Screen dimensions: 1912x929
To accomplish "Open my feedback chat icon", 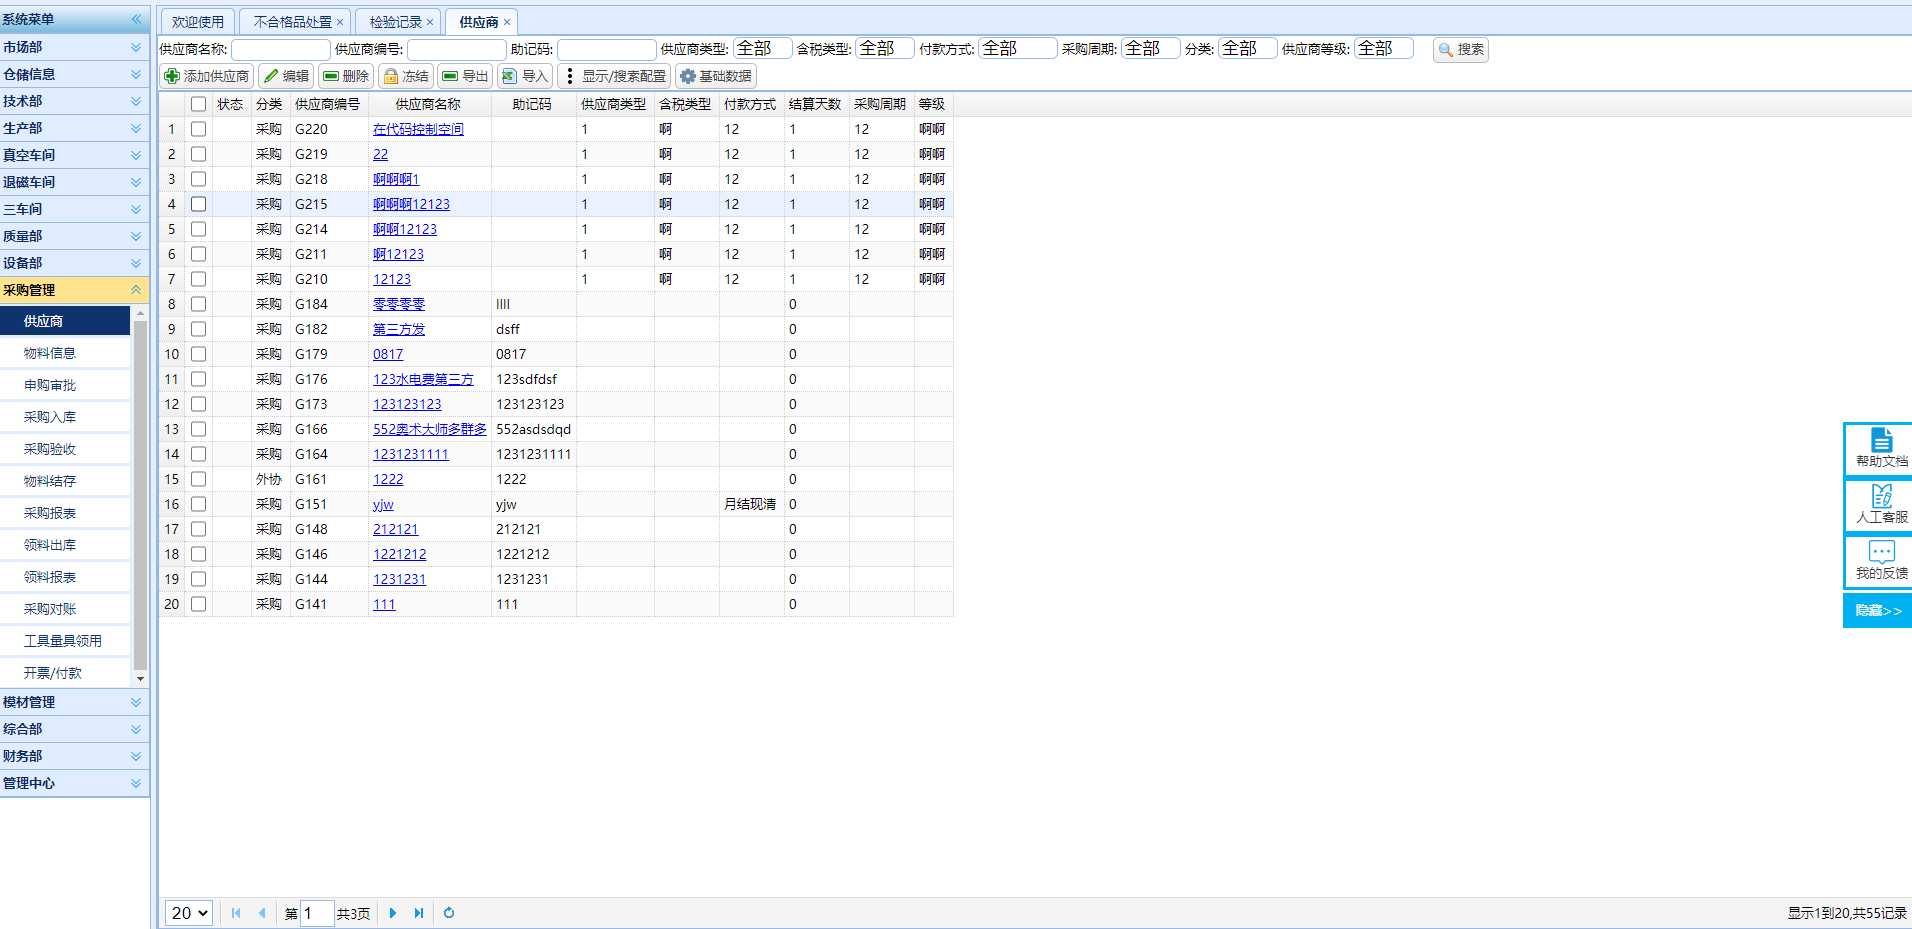I will pos(1881,552).
